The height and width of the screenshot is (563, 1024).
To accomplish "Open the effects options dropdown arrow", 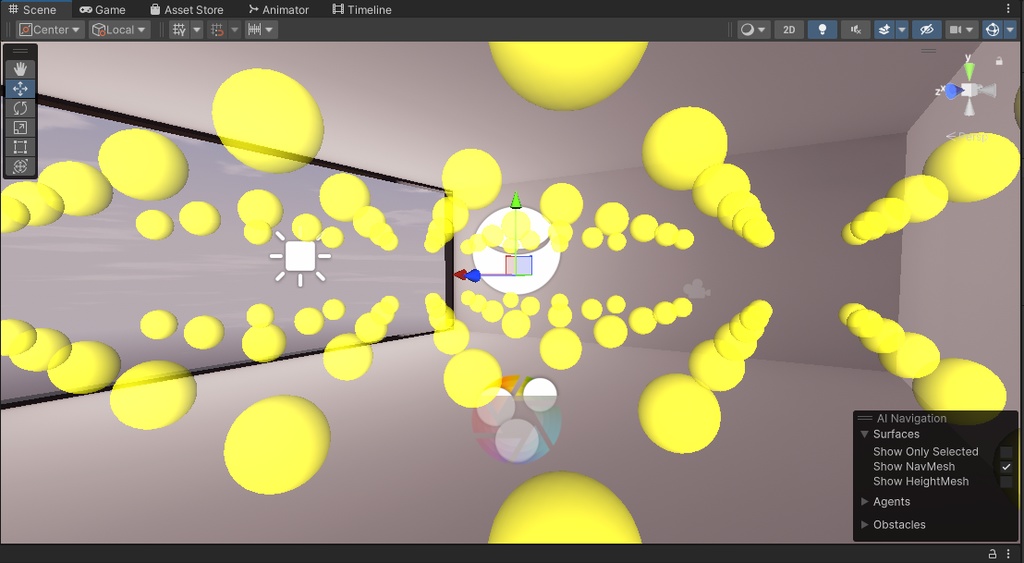I will click(902, 30).
